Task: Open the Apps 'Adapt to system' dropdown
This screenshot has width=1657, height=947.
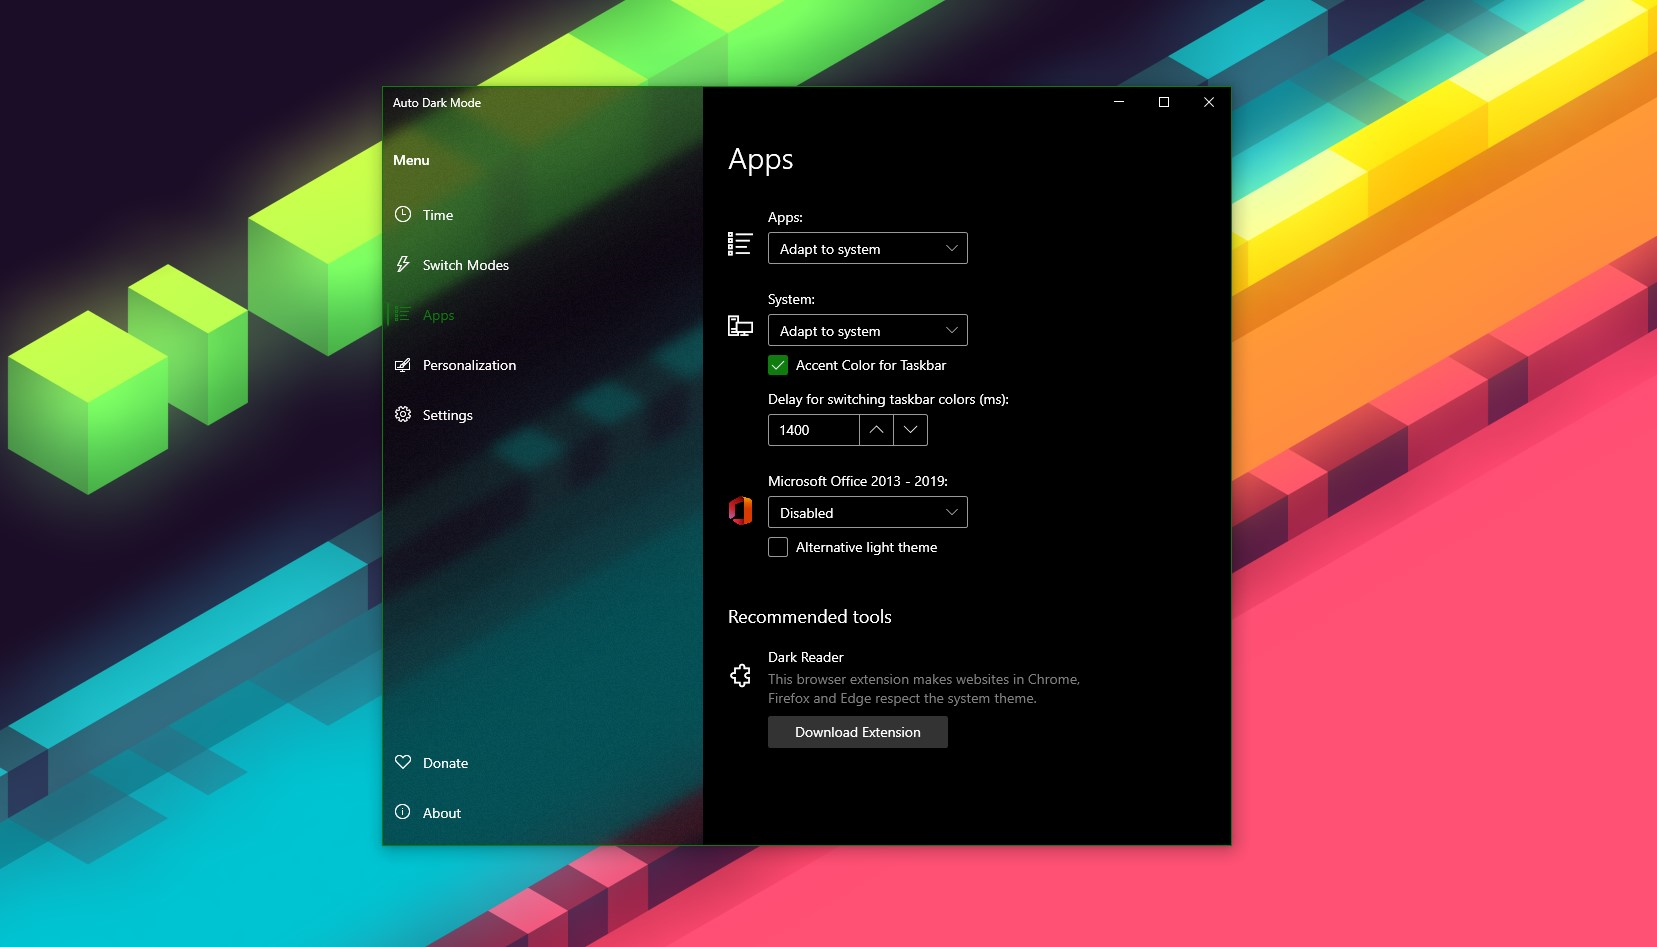Action: (x=866, y=248)
